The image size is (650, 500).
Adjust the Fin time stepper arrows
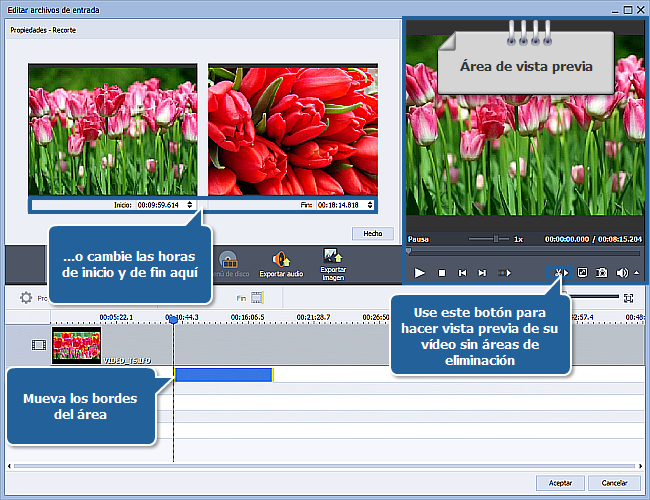click(x=371, y=205)
